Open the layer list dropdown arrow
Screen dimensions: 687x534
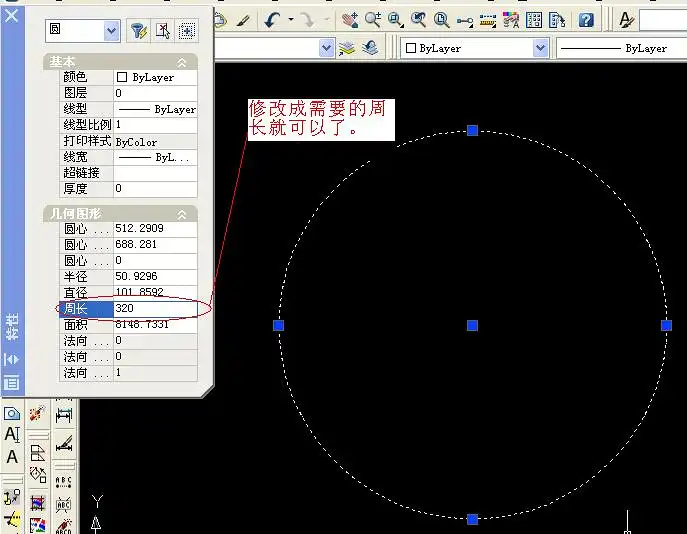point(326,48)
